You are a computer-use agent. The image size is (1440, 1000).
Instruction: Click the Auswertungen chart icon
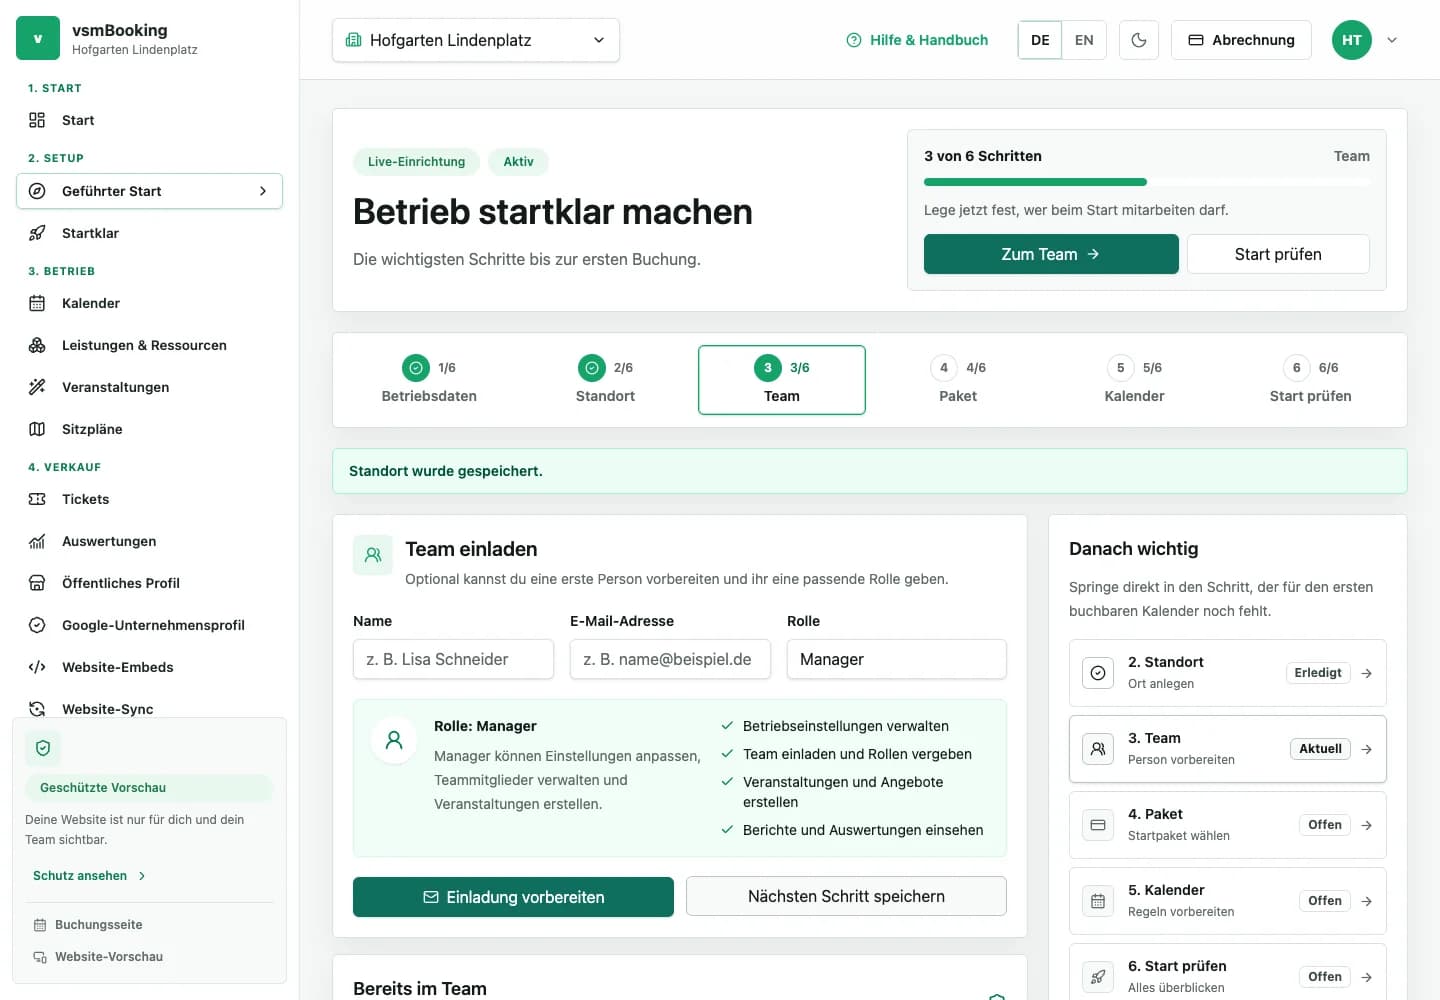[37, 541]
